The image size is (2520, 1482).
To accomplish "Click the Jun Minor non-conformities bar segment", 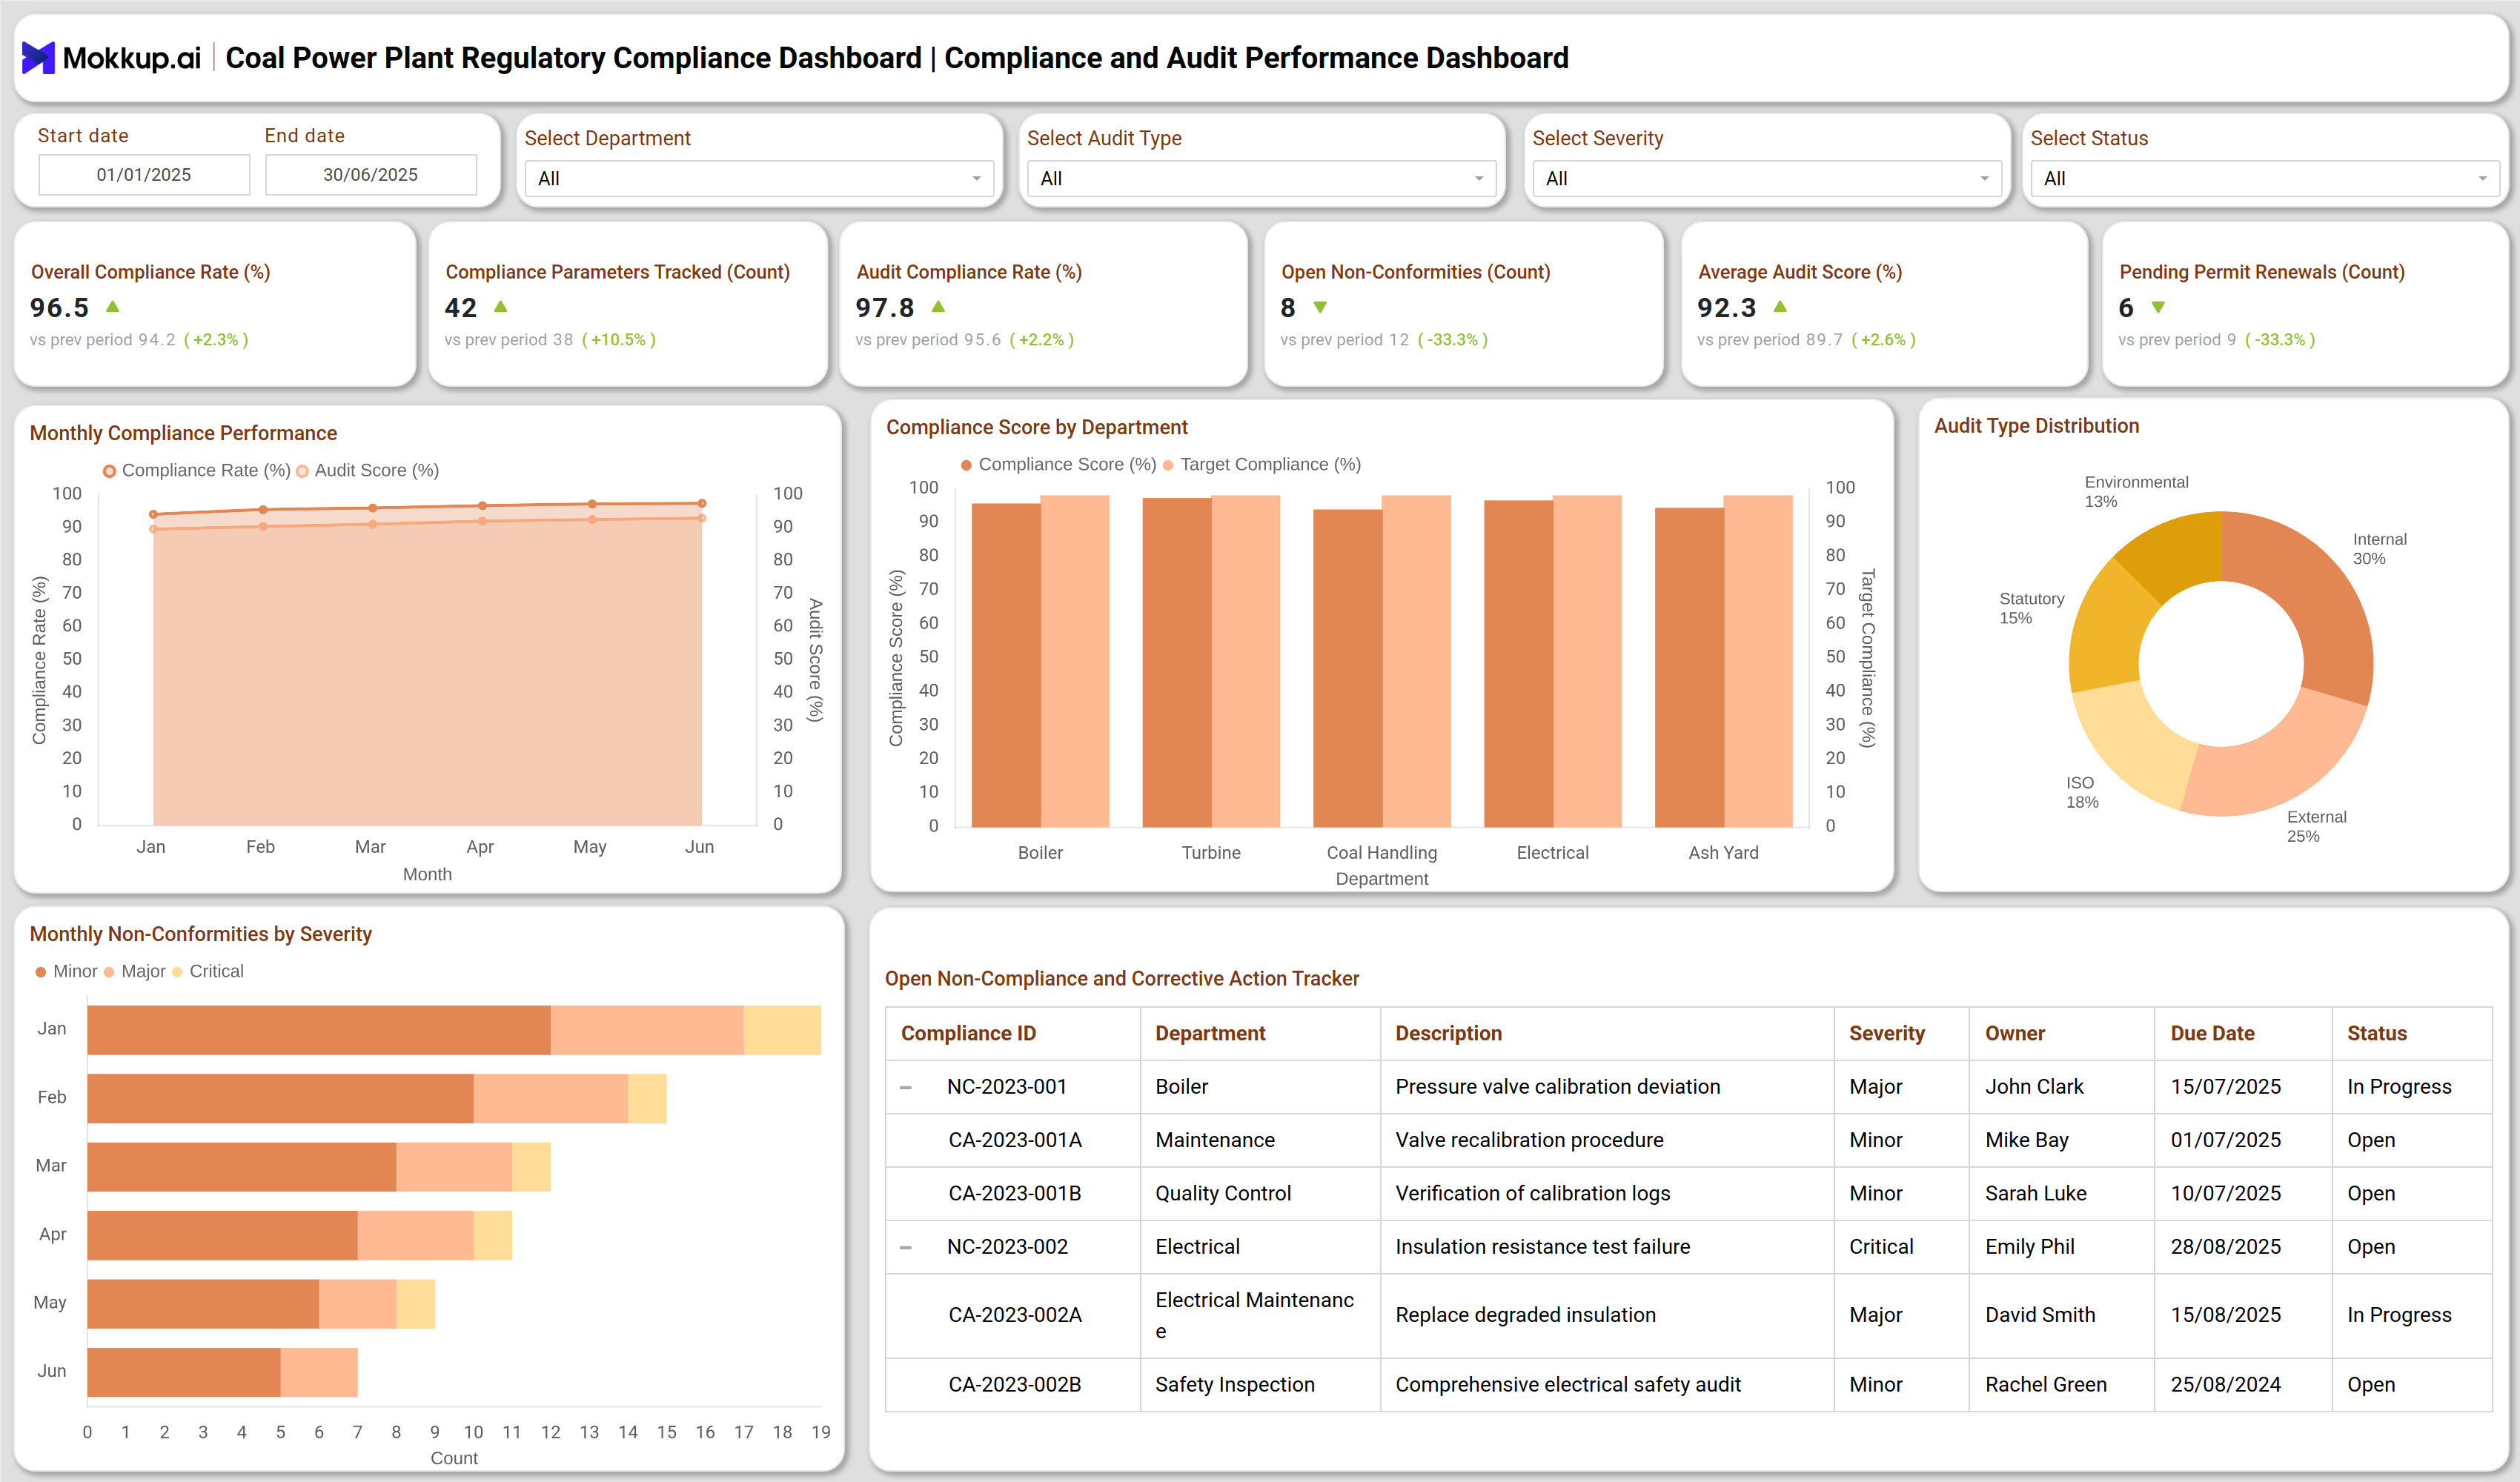I will coord(183,1372).
